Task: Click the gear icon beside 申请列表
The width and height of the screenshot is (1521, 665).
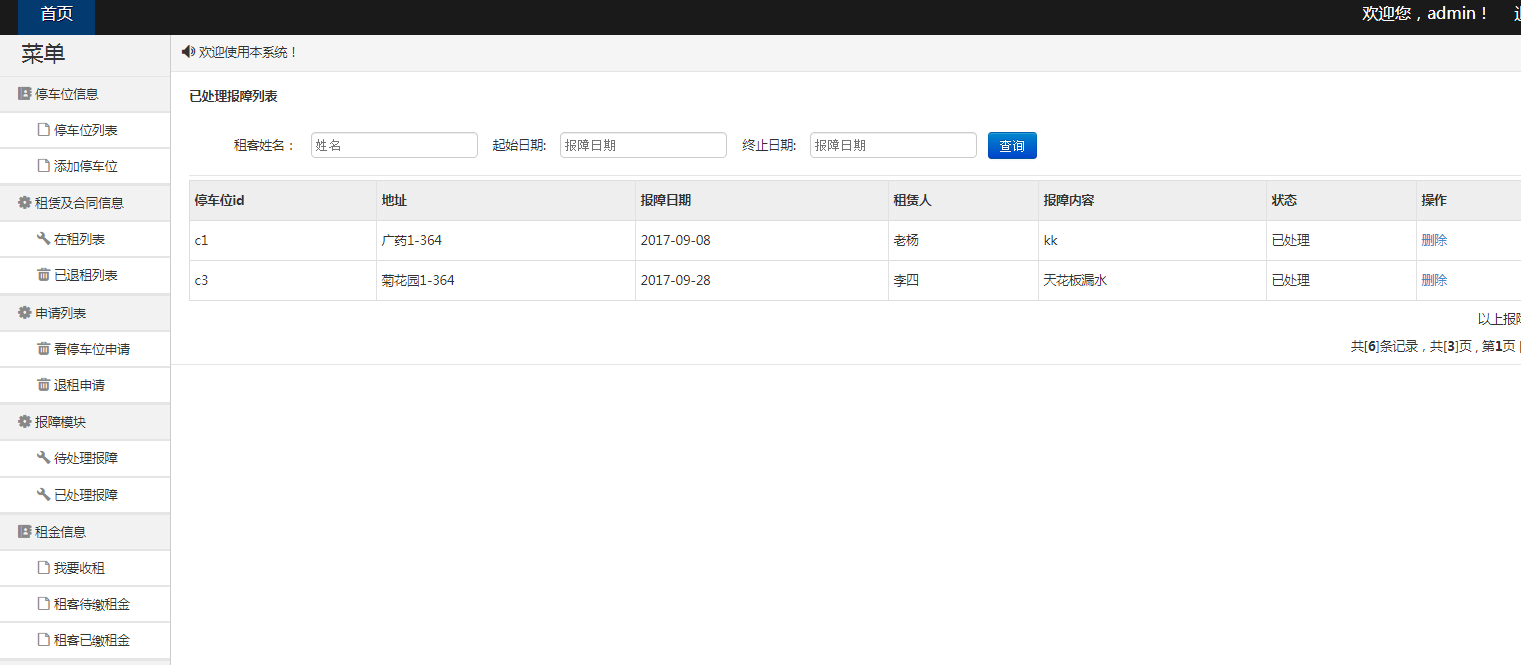Action: pyautogui.click(x=25, y=313)
